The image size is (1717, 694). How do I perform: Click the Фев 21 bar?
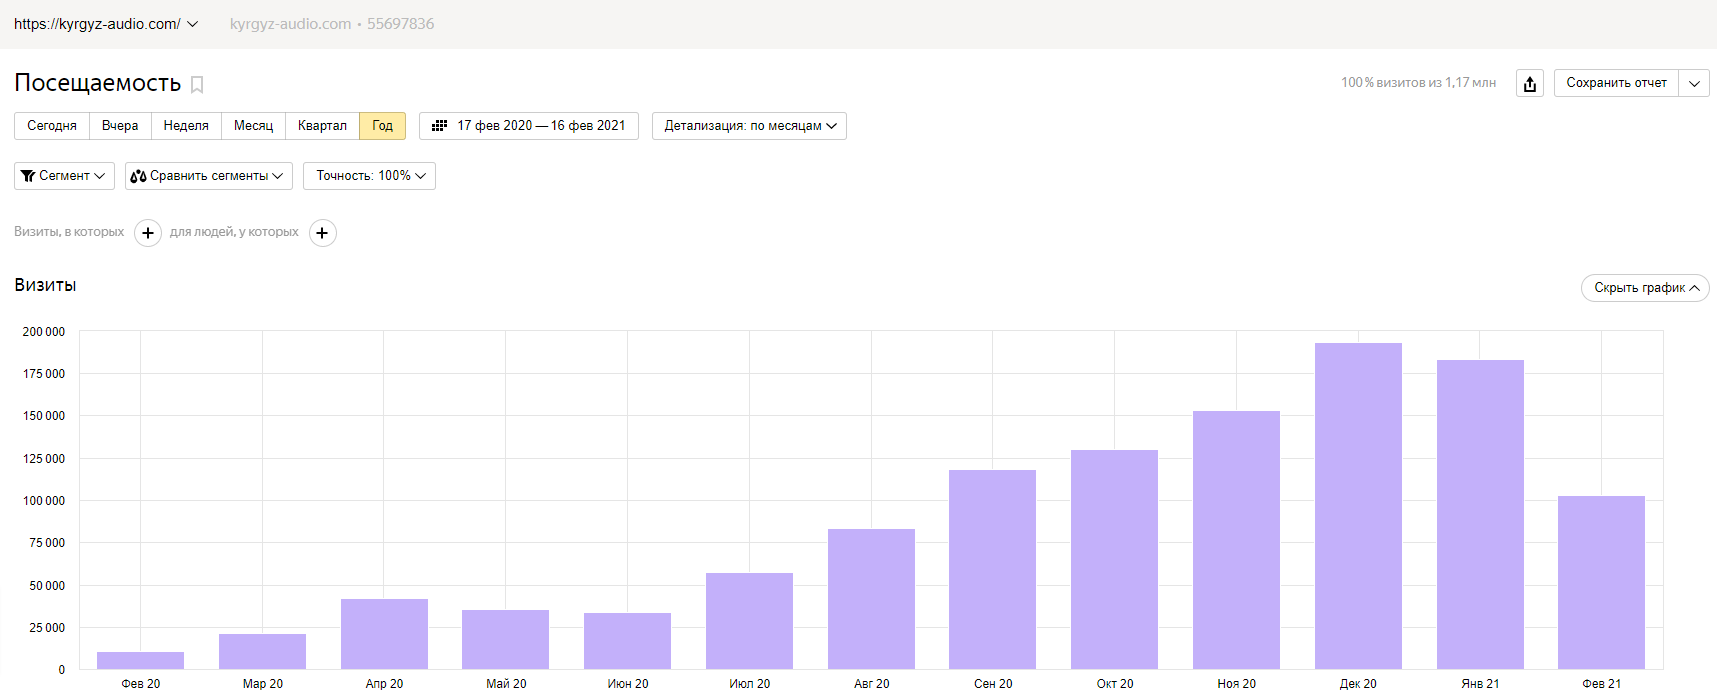click(x=1601, y=582)
